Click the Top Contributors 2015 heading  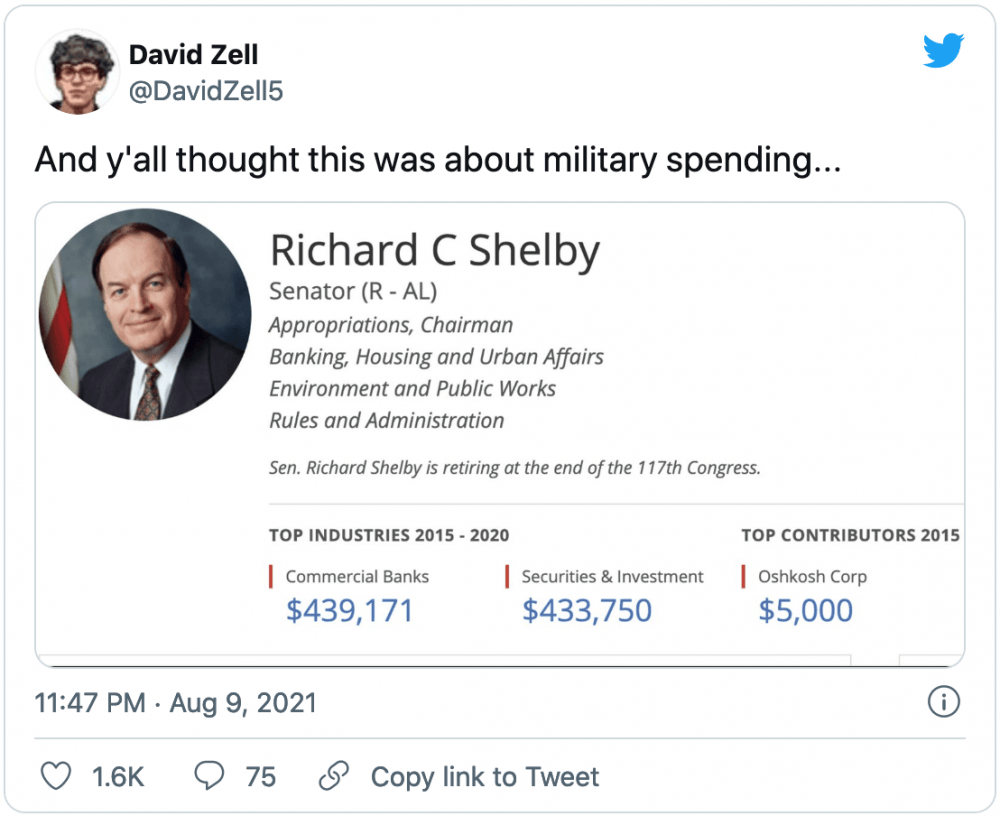pos(850,535)
